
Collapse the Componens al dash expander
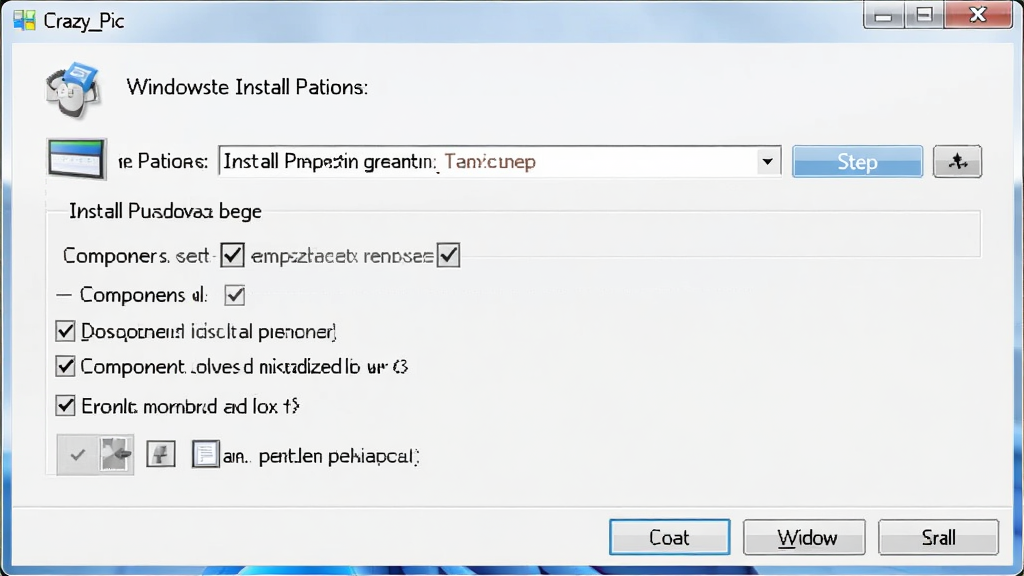(x=63, y=295)
